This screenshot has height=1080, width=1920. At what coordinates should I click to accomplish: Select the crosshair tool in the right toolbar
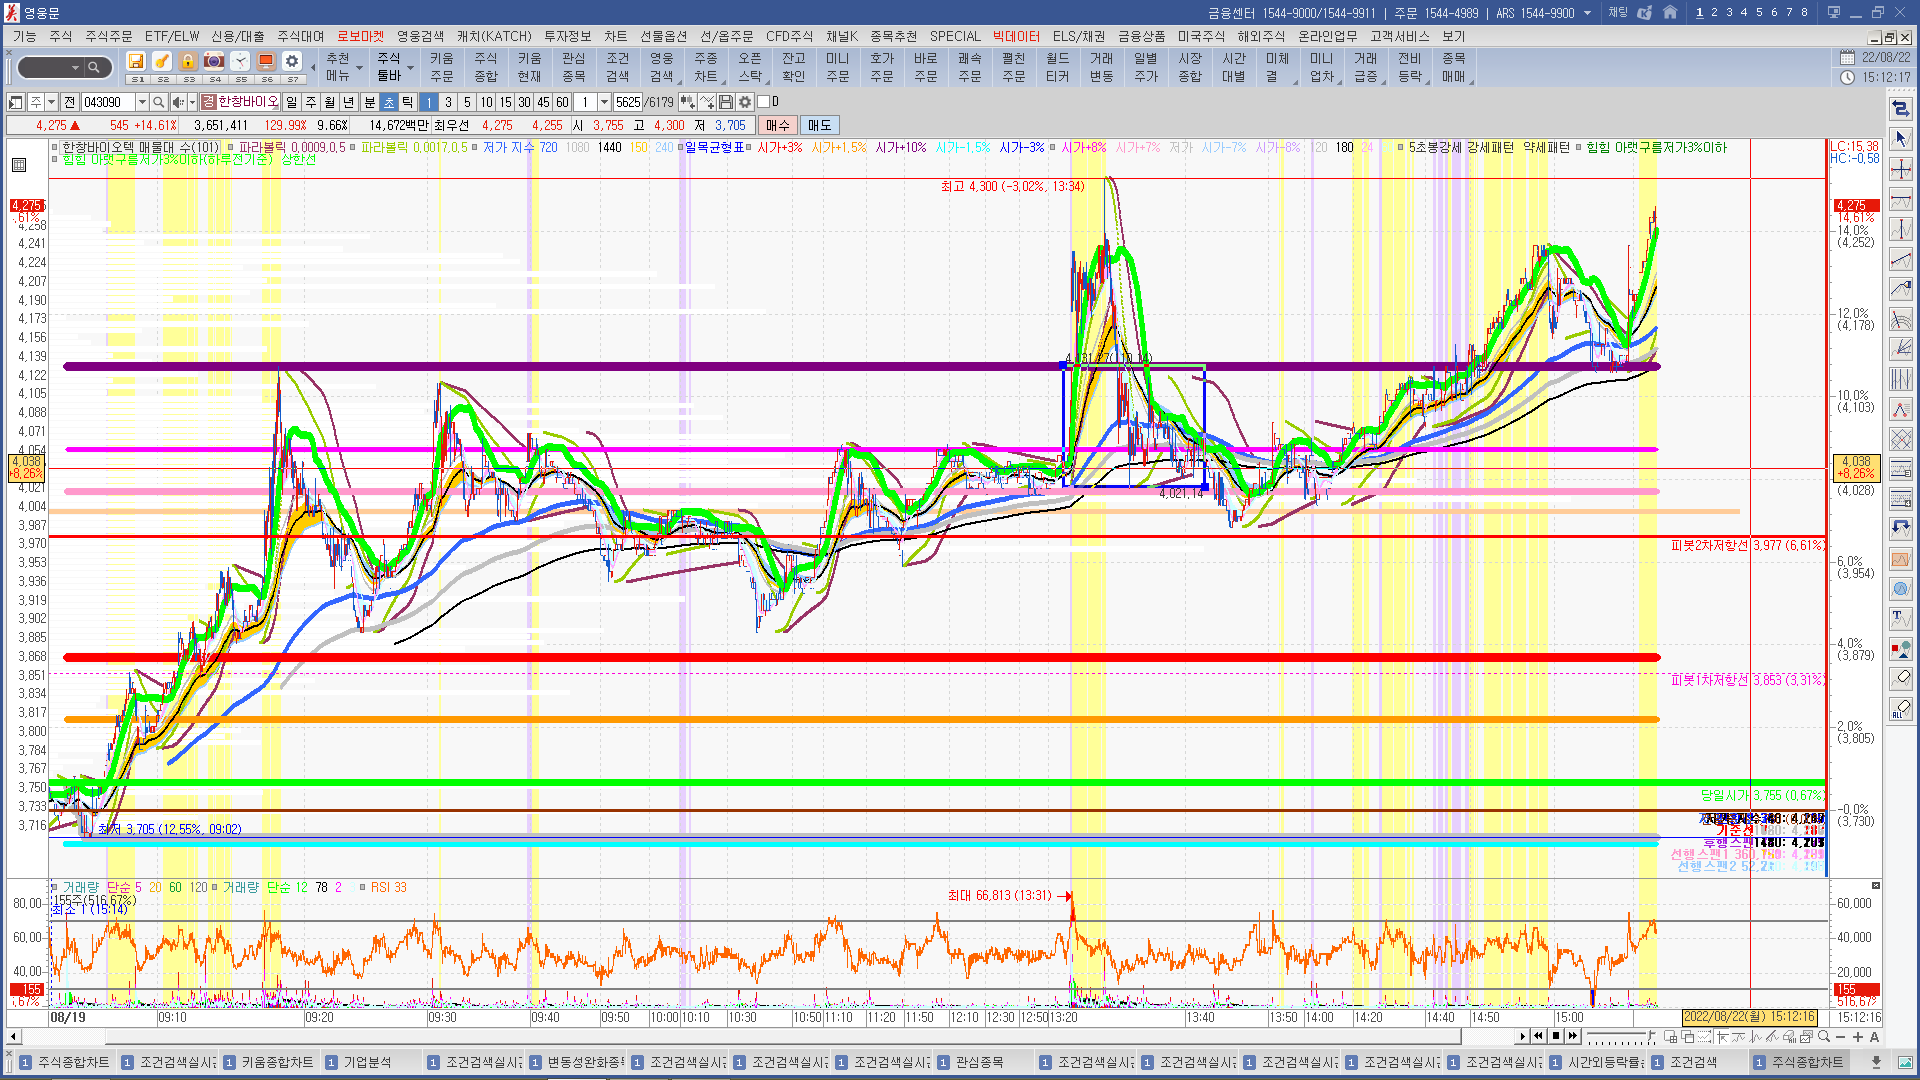[1901, 168]
